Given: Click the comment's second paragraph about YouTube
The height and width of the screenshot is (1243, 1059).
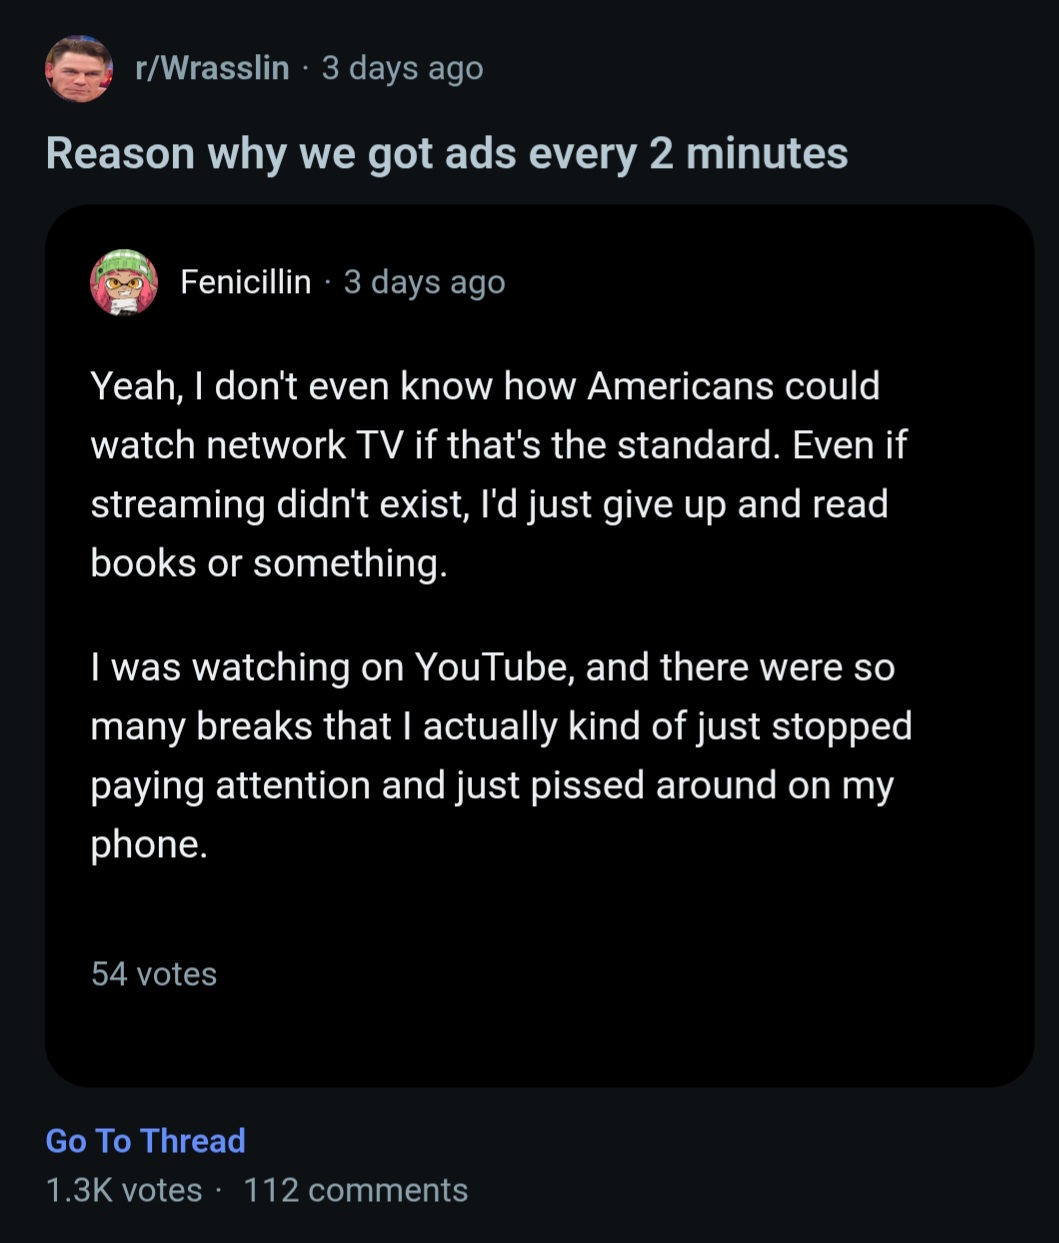Looking at the screenshot, I should [500, 755].
